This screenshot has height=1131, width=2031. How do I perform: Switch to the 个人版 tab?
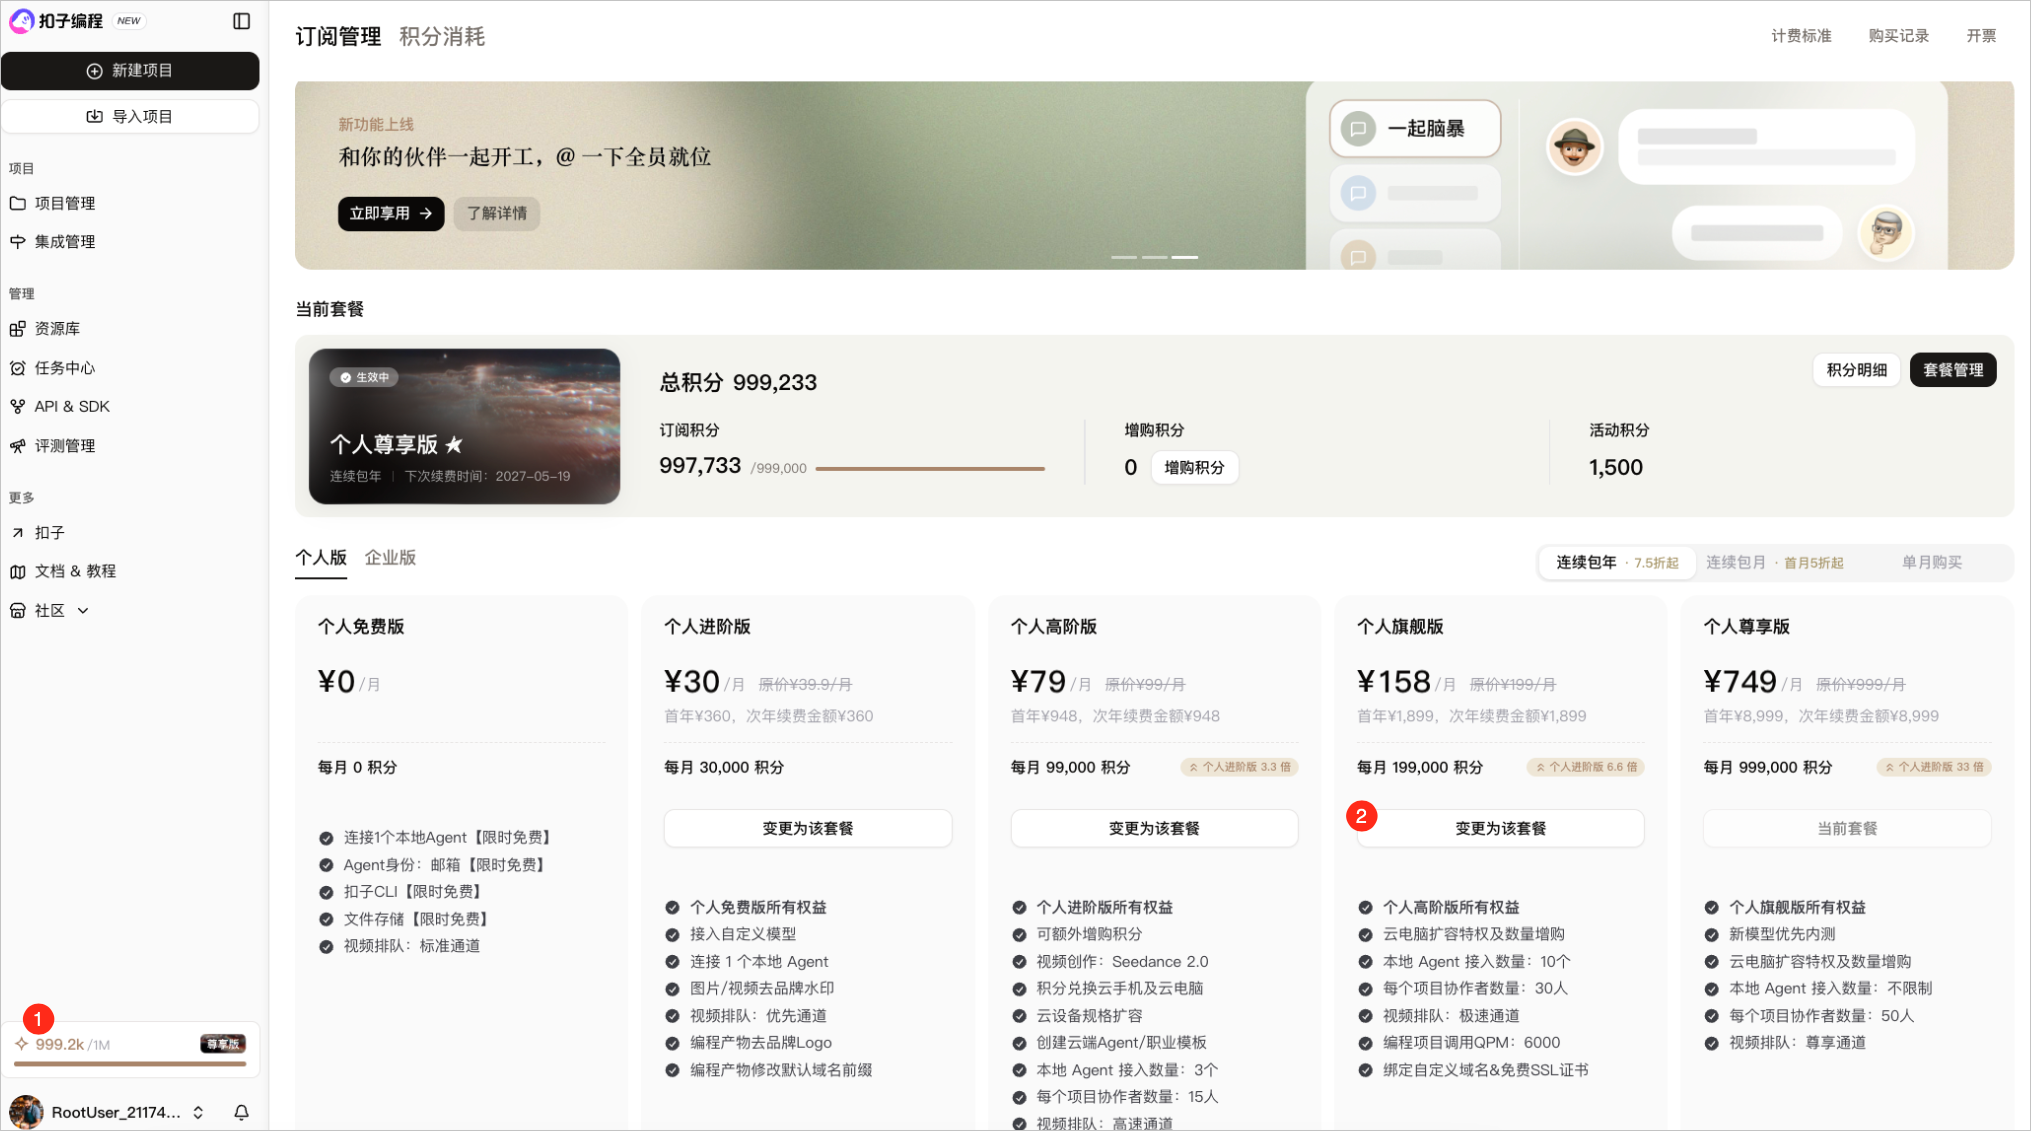pyautogui.click(x=321, y=558)
